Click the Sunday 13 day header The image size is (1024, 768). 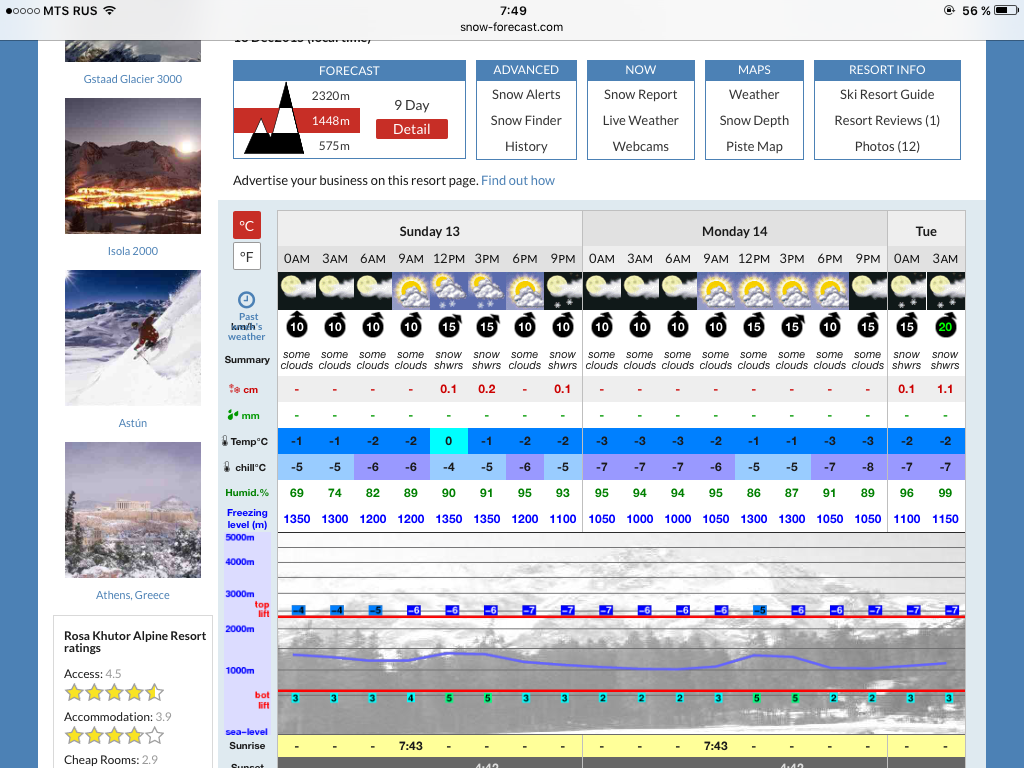click(x=430, y=231)
